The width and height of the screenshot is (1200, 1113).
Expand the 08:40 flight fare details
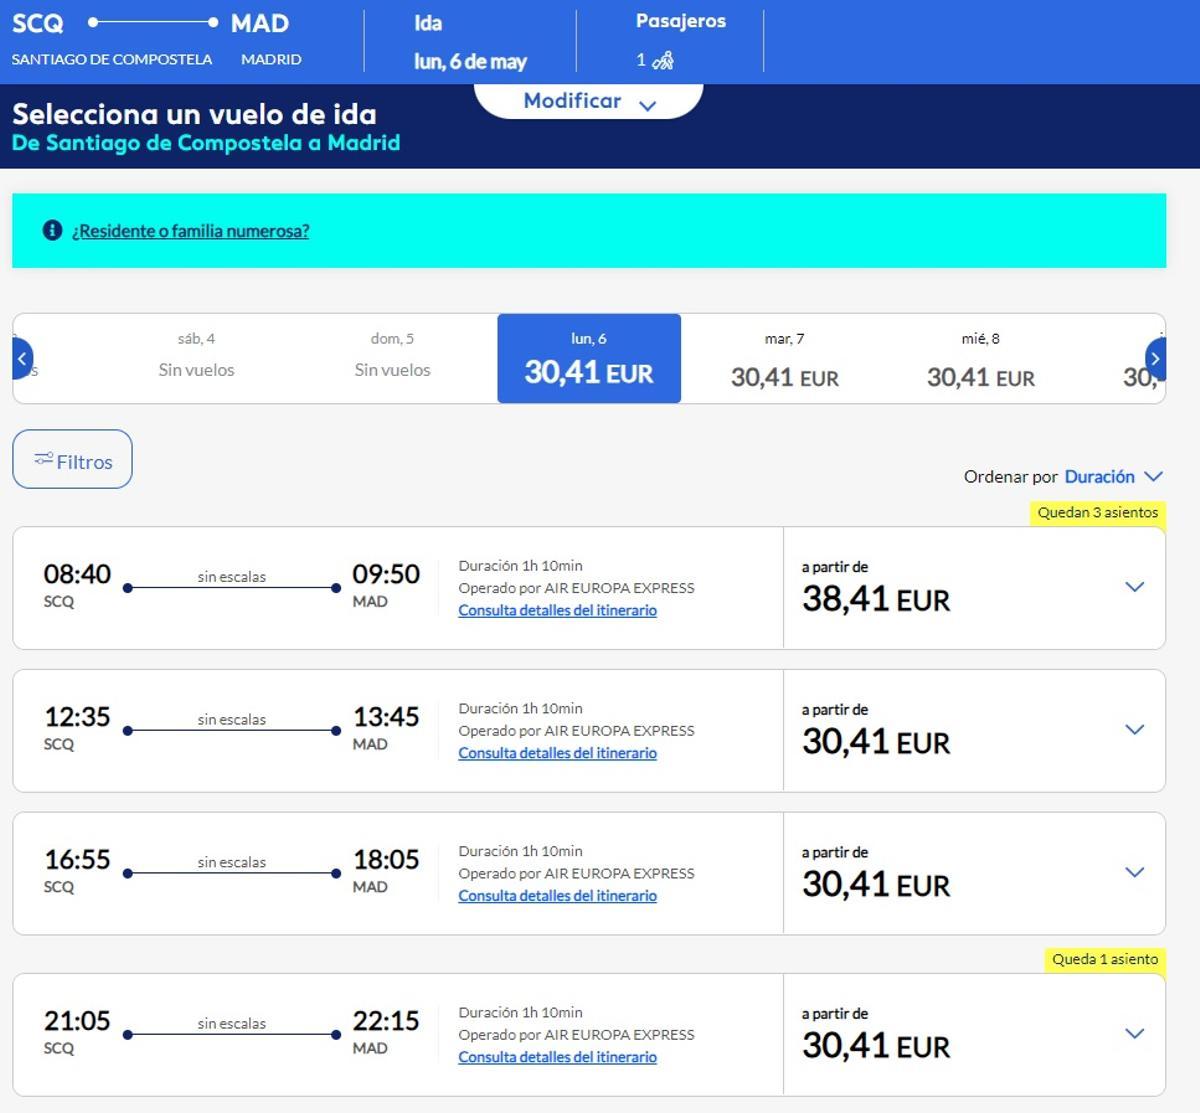click(1134, 587)
